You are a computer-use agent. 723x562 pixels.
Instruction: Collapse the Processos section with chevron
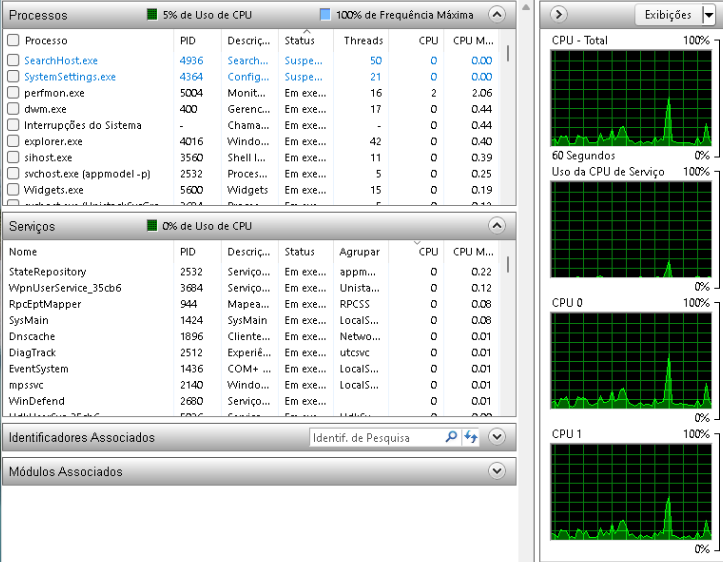click(x=496, y=15)
